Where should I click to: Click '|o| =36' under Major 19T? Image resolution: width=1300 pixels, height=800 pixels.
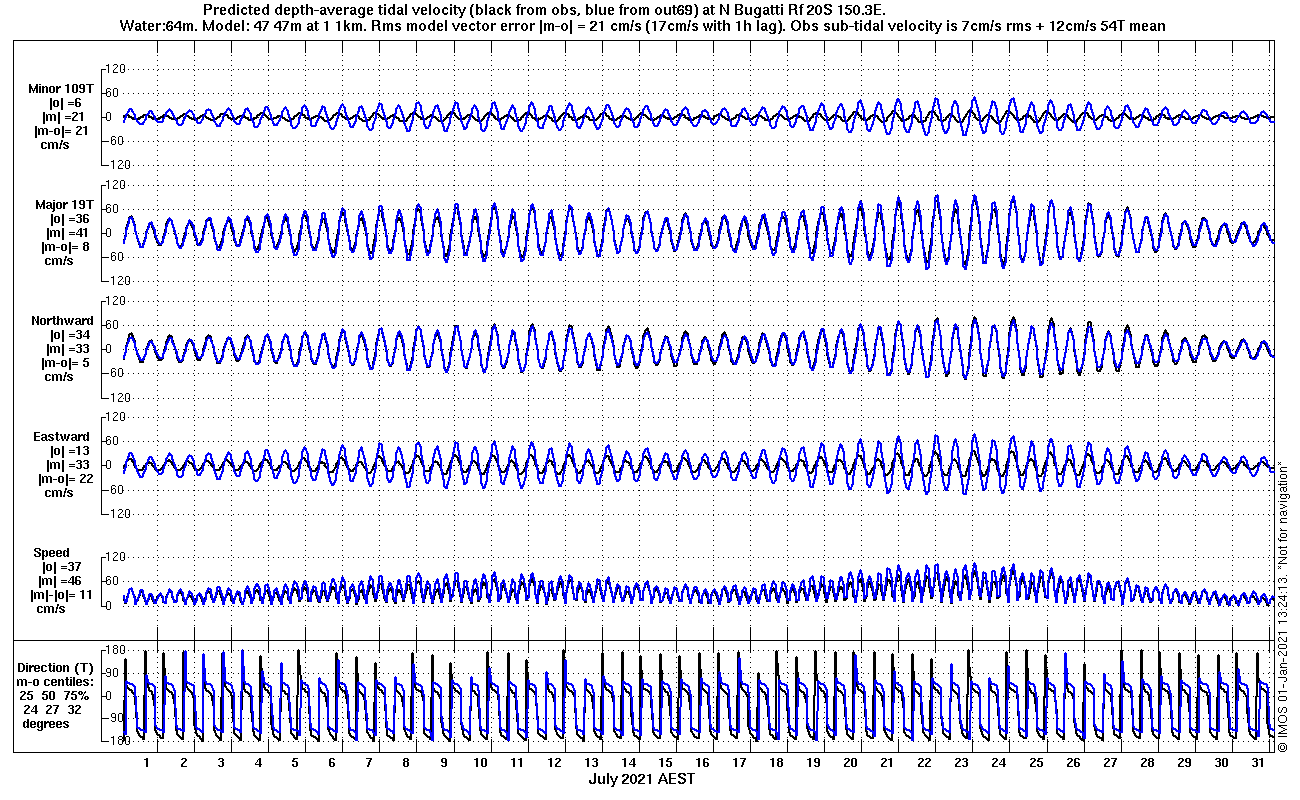pos(69,219)
